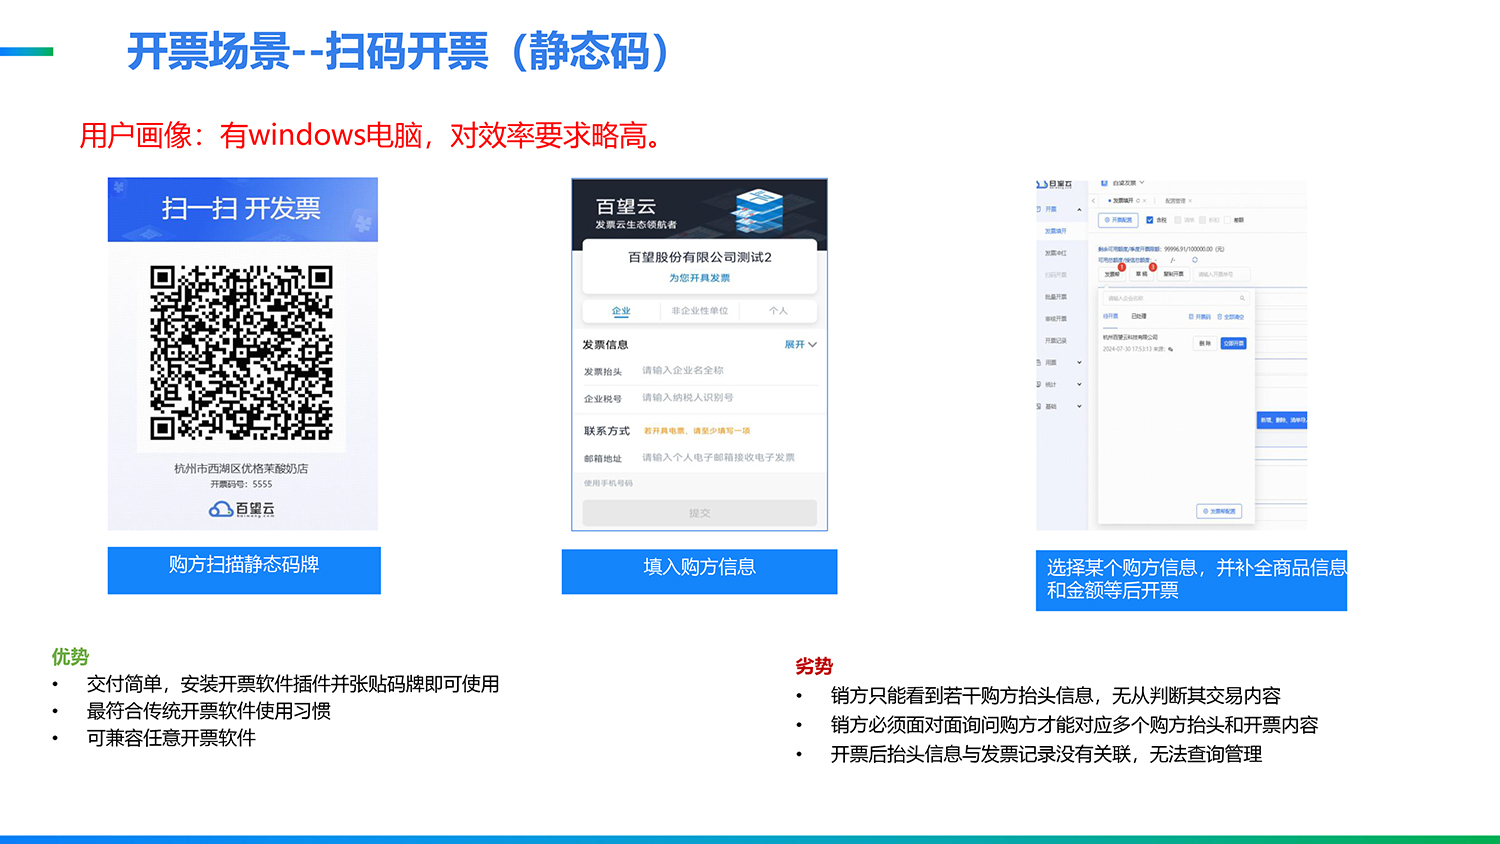The width and height of the screenshot is (1500, 844).
Task: Select 开票记录 in the sidebar
Action: (x=1056, y=341)
